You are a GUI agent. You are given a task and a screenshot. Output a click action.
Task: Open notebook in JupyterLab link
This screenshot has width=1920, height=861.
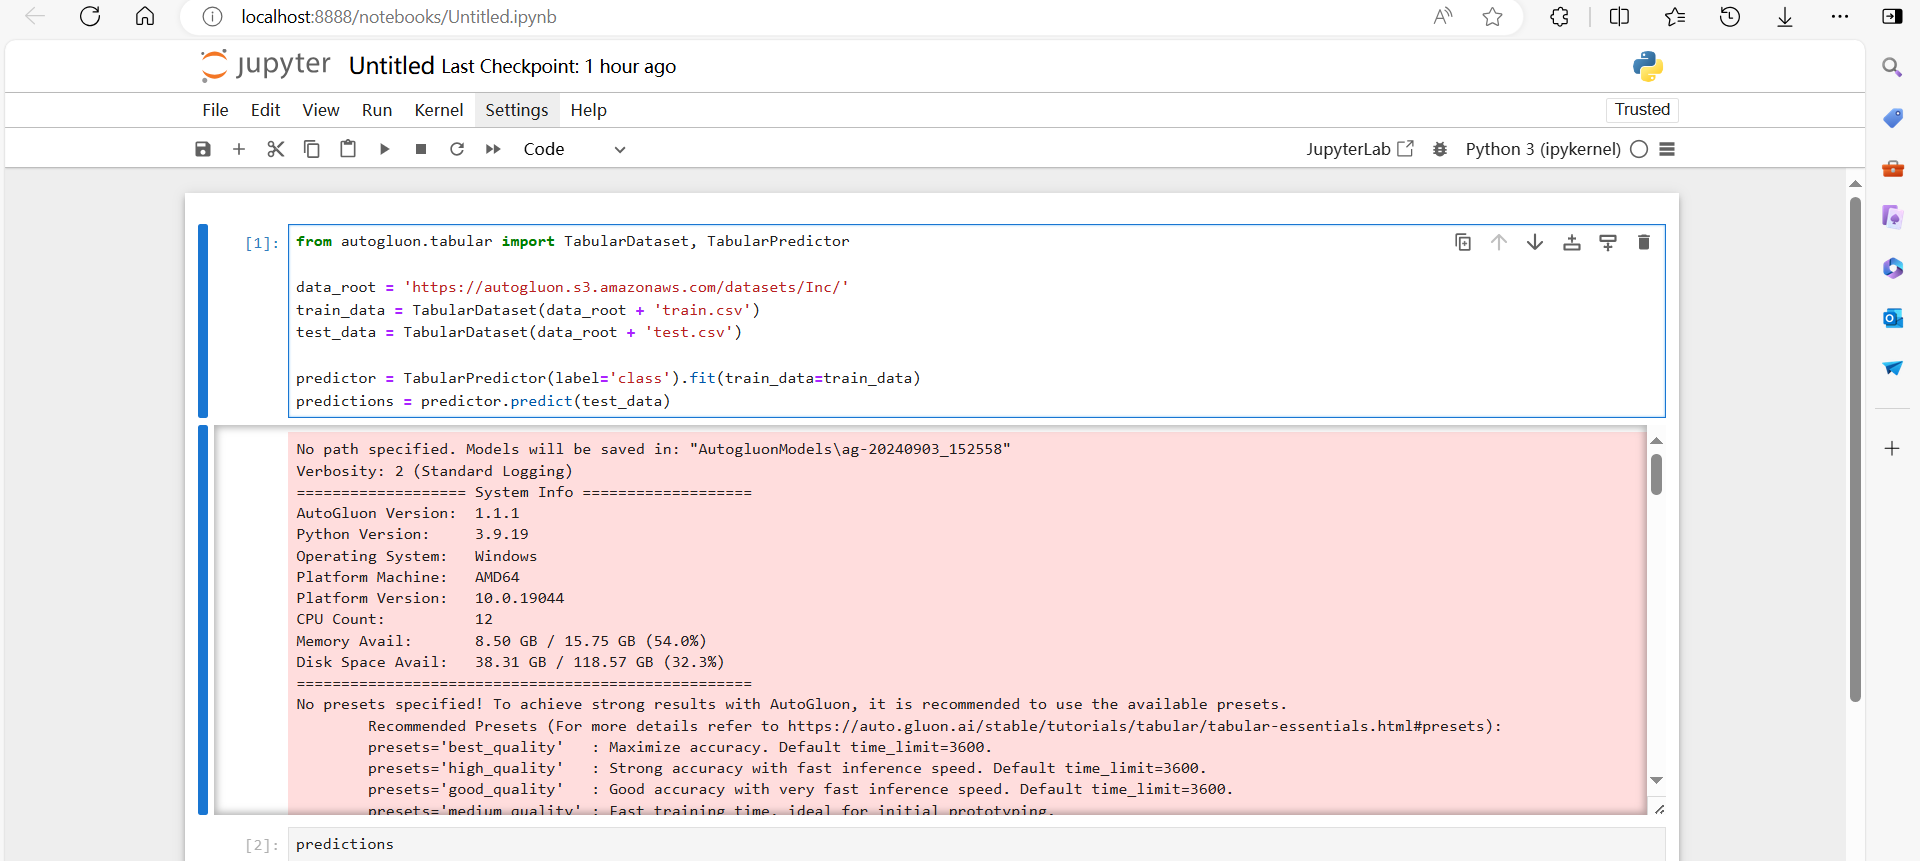tap(1359, 149)
